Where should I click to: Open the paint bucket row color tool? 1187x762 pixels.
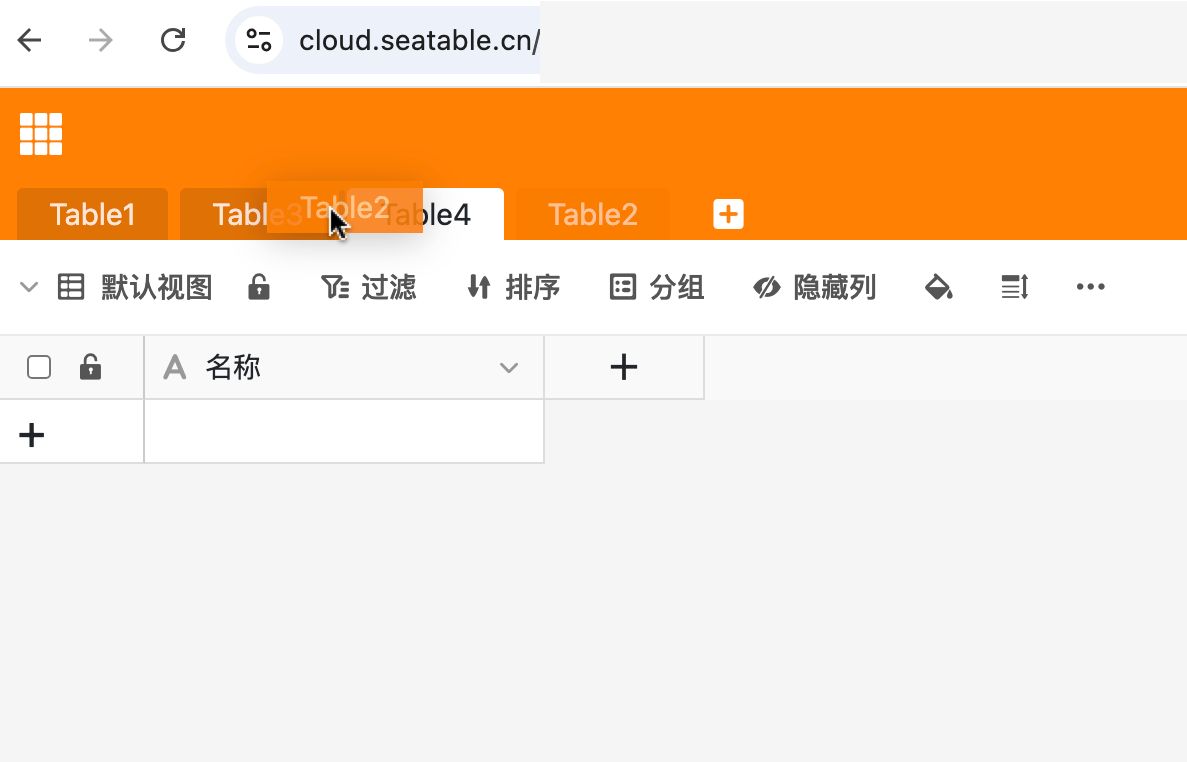(938, 288)
